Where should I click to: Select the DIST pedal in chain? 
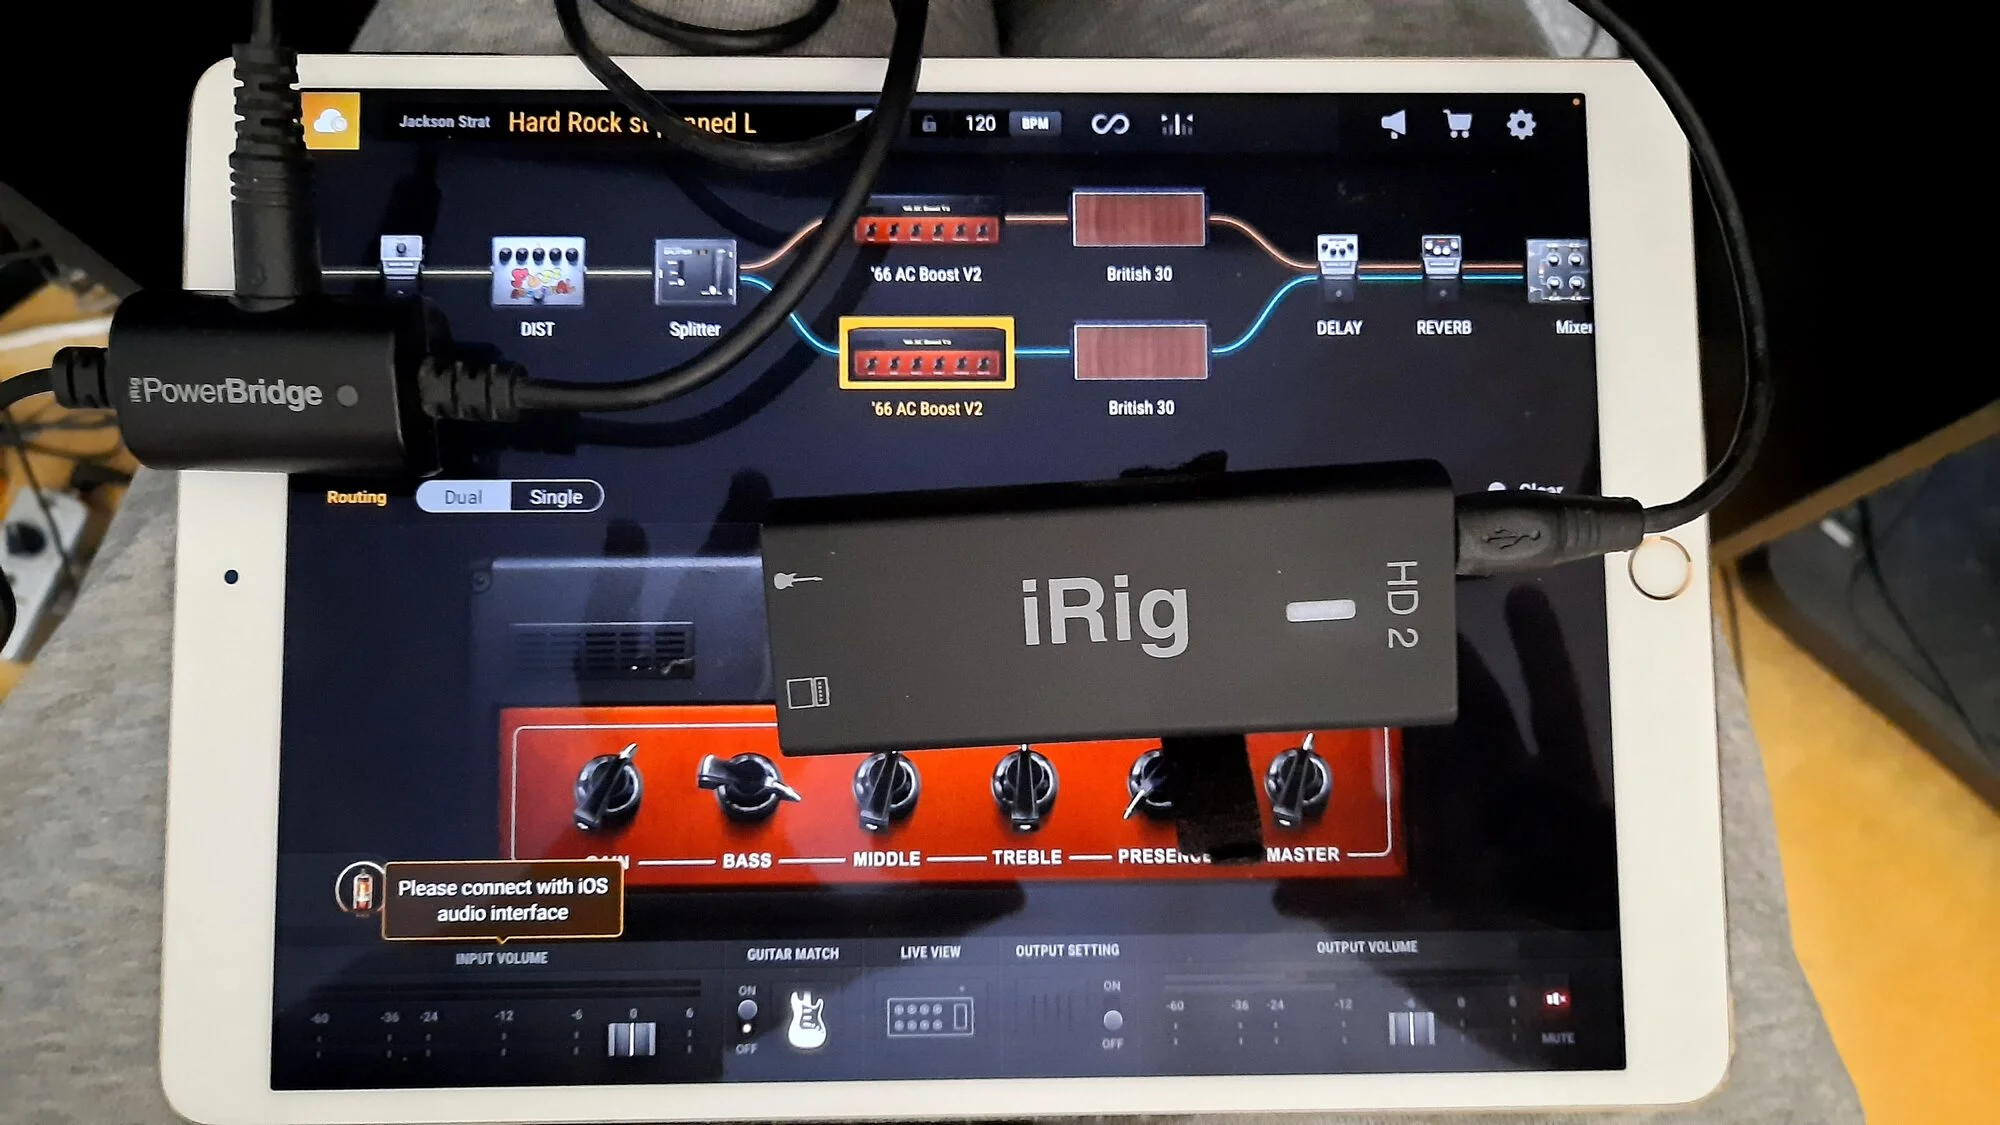[x=538, y=272]
